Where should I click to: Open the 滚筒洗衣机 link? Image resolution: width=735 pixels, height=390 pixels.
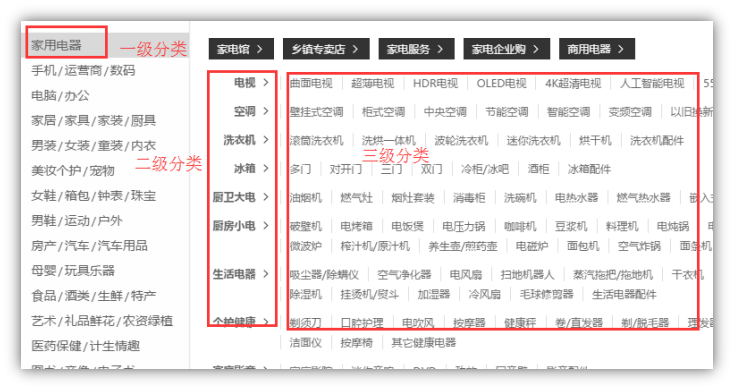pyautogui.click(x=316, y=141)
